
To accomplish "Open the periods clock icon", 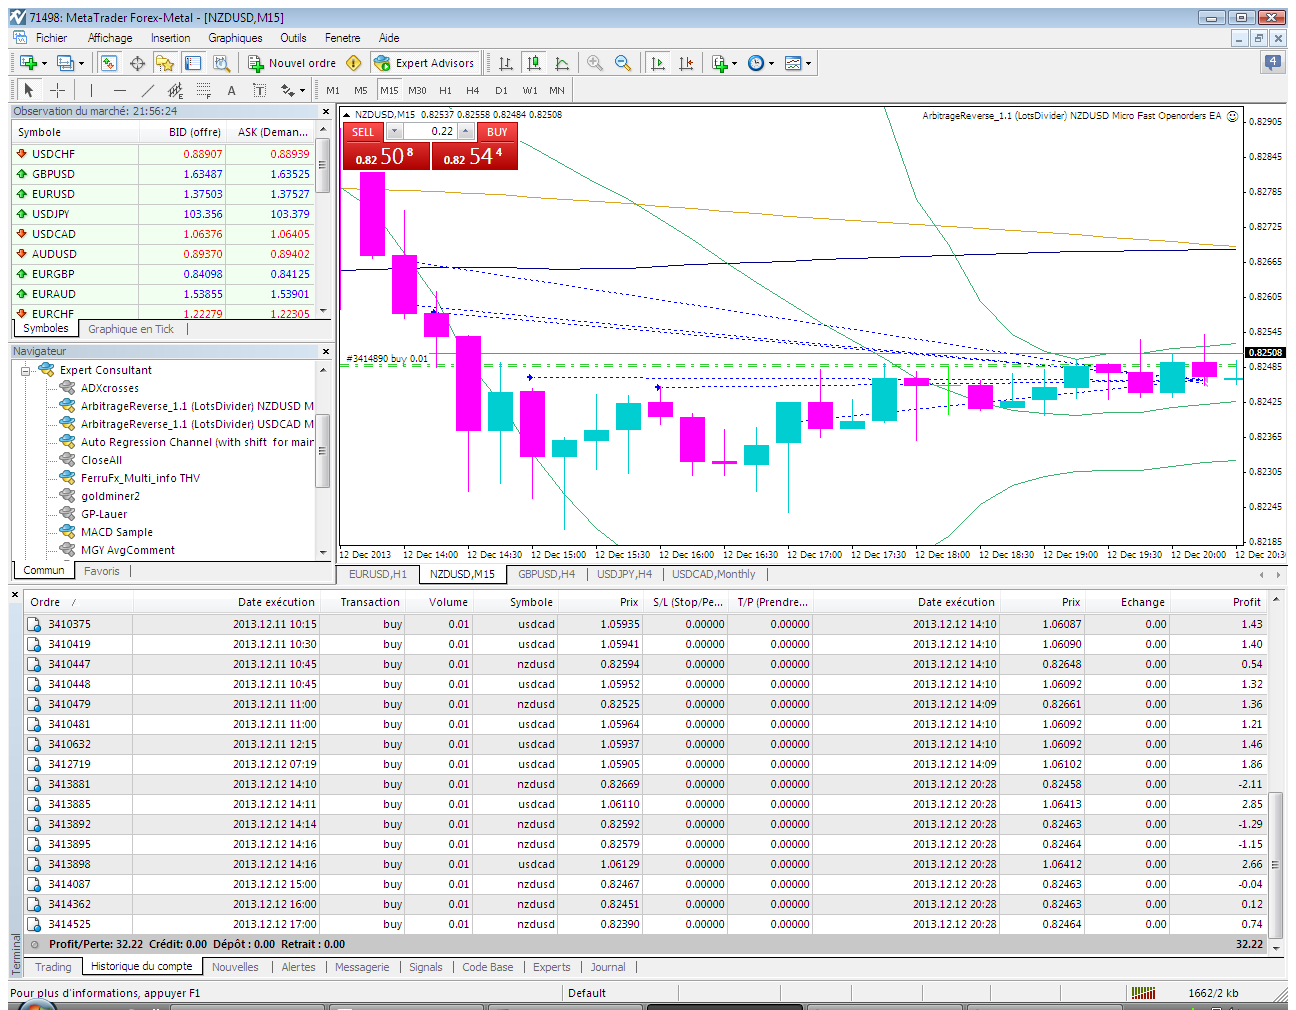I will pos(756,63).
